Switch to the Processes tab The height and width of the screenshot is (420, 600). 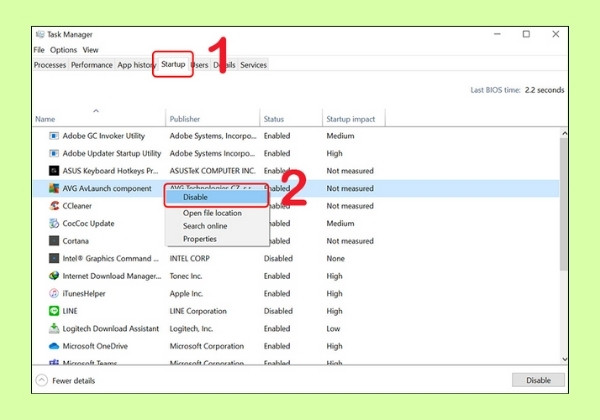(50, 65)
